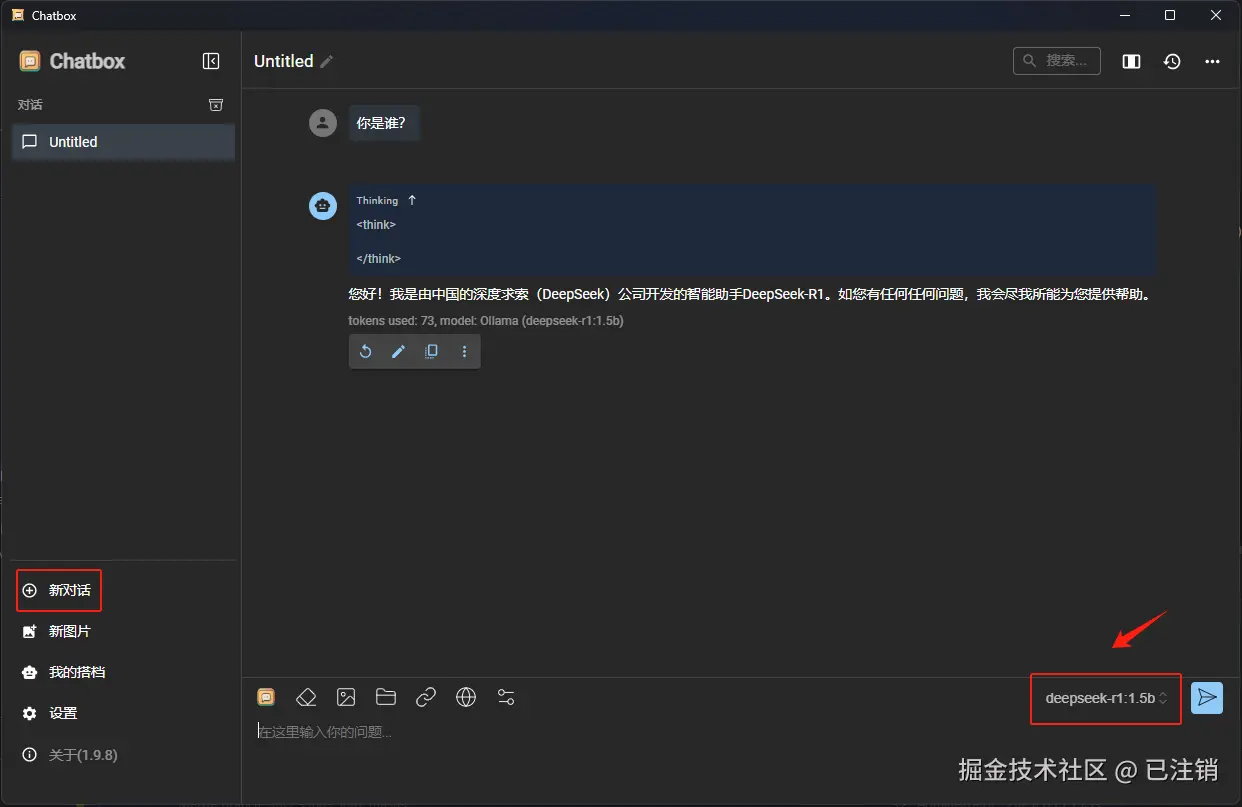Click the assistant reply starting with 您好!
The height and width of the screenshot is (807, 1242).
tap(750, 295)
